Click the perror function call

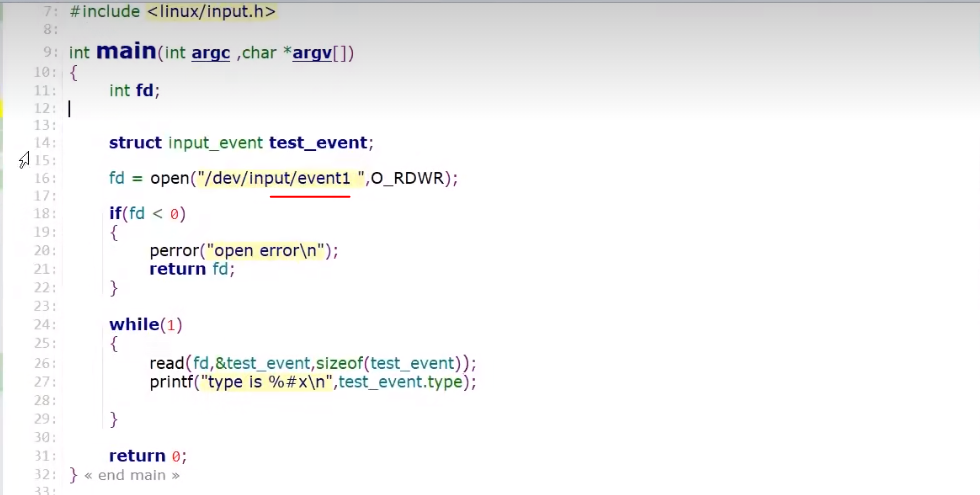pos(174,251)
